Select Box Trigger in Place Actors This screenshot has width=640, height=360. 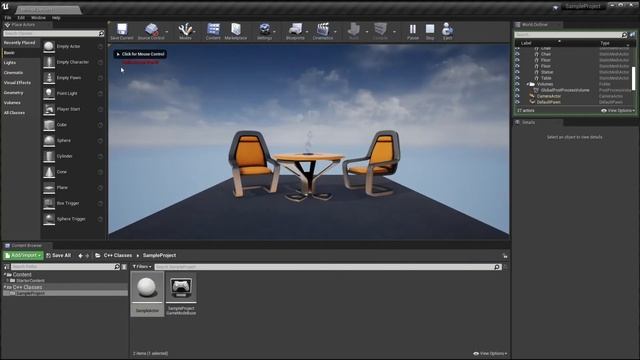[x=73, y=203]
